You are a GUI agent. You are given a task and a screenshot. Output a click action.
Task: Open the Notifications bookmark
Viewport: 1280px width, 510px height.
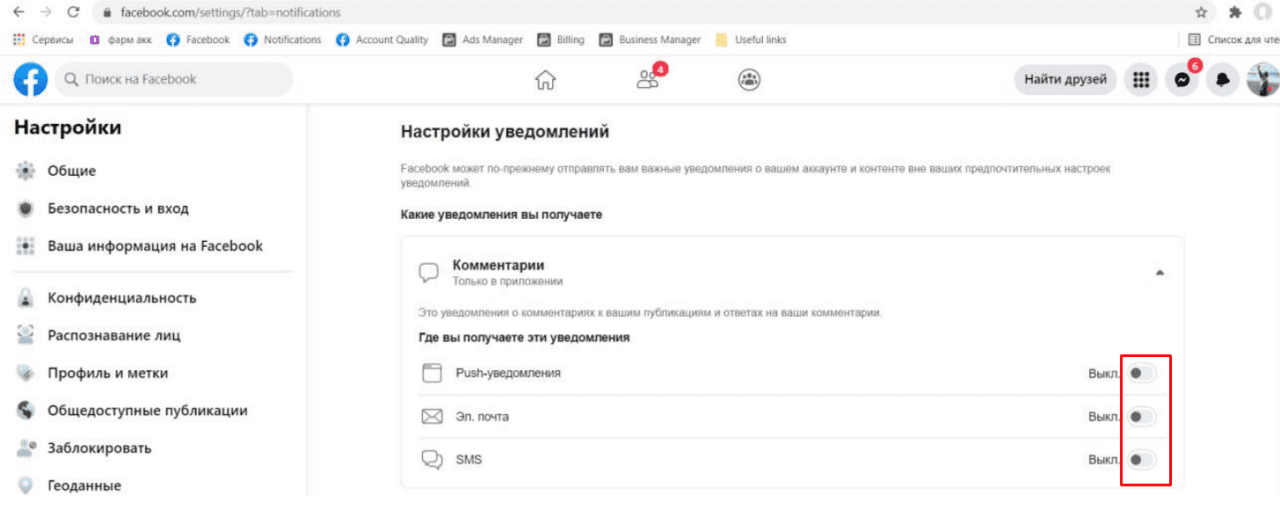(x=283, y=40)
